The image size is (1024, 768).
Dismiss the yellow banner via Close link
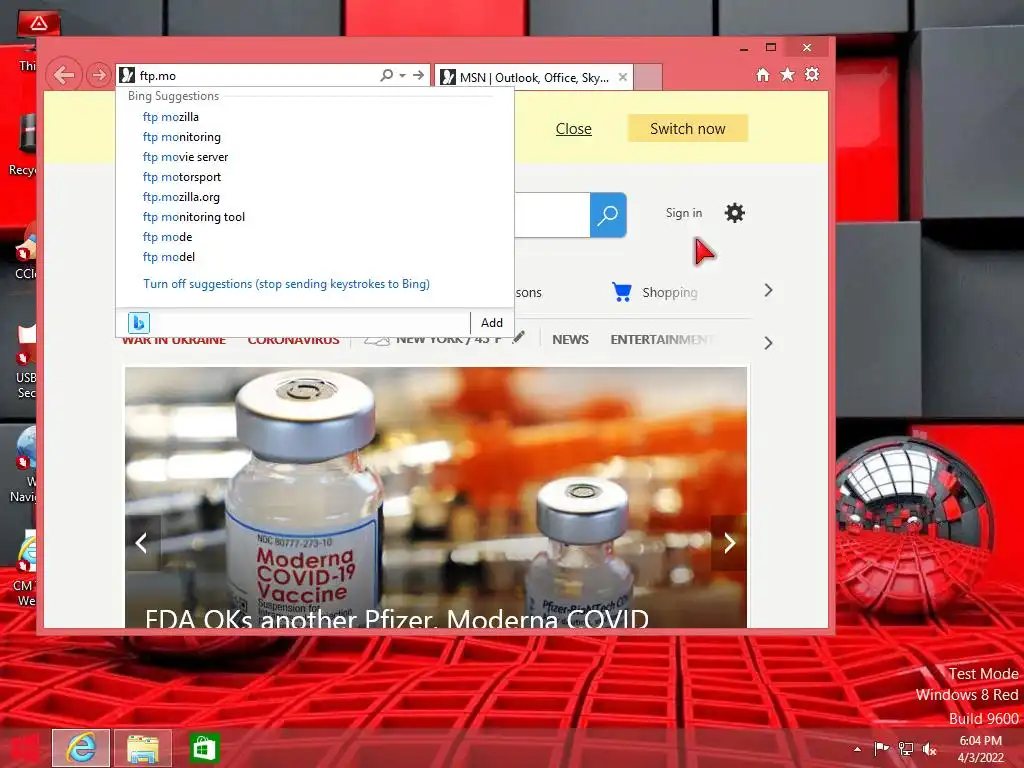pyautogui.click(x=573, y=129)
